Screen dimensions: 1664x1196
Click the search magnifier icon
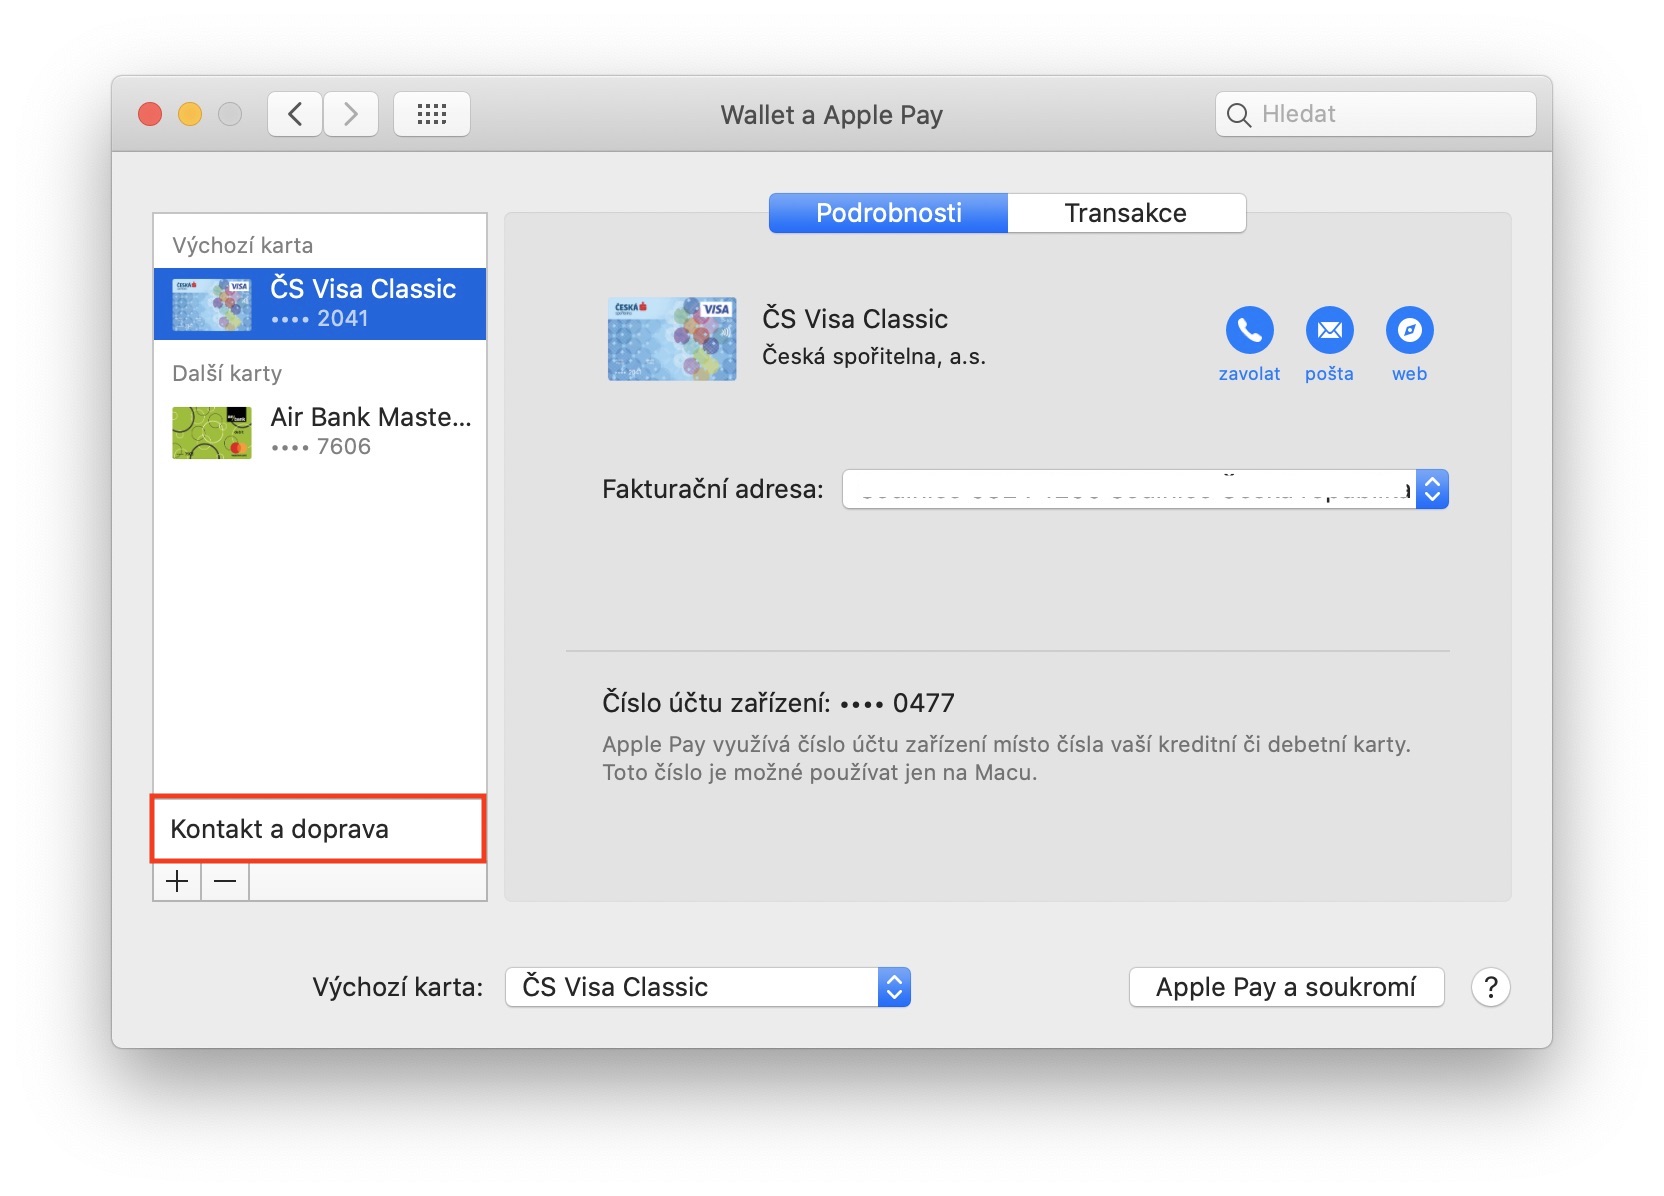[1238, 115]
